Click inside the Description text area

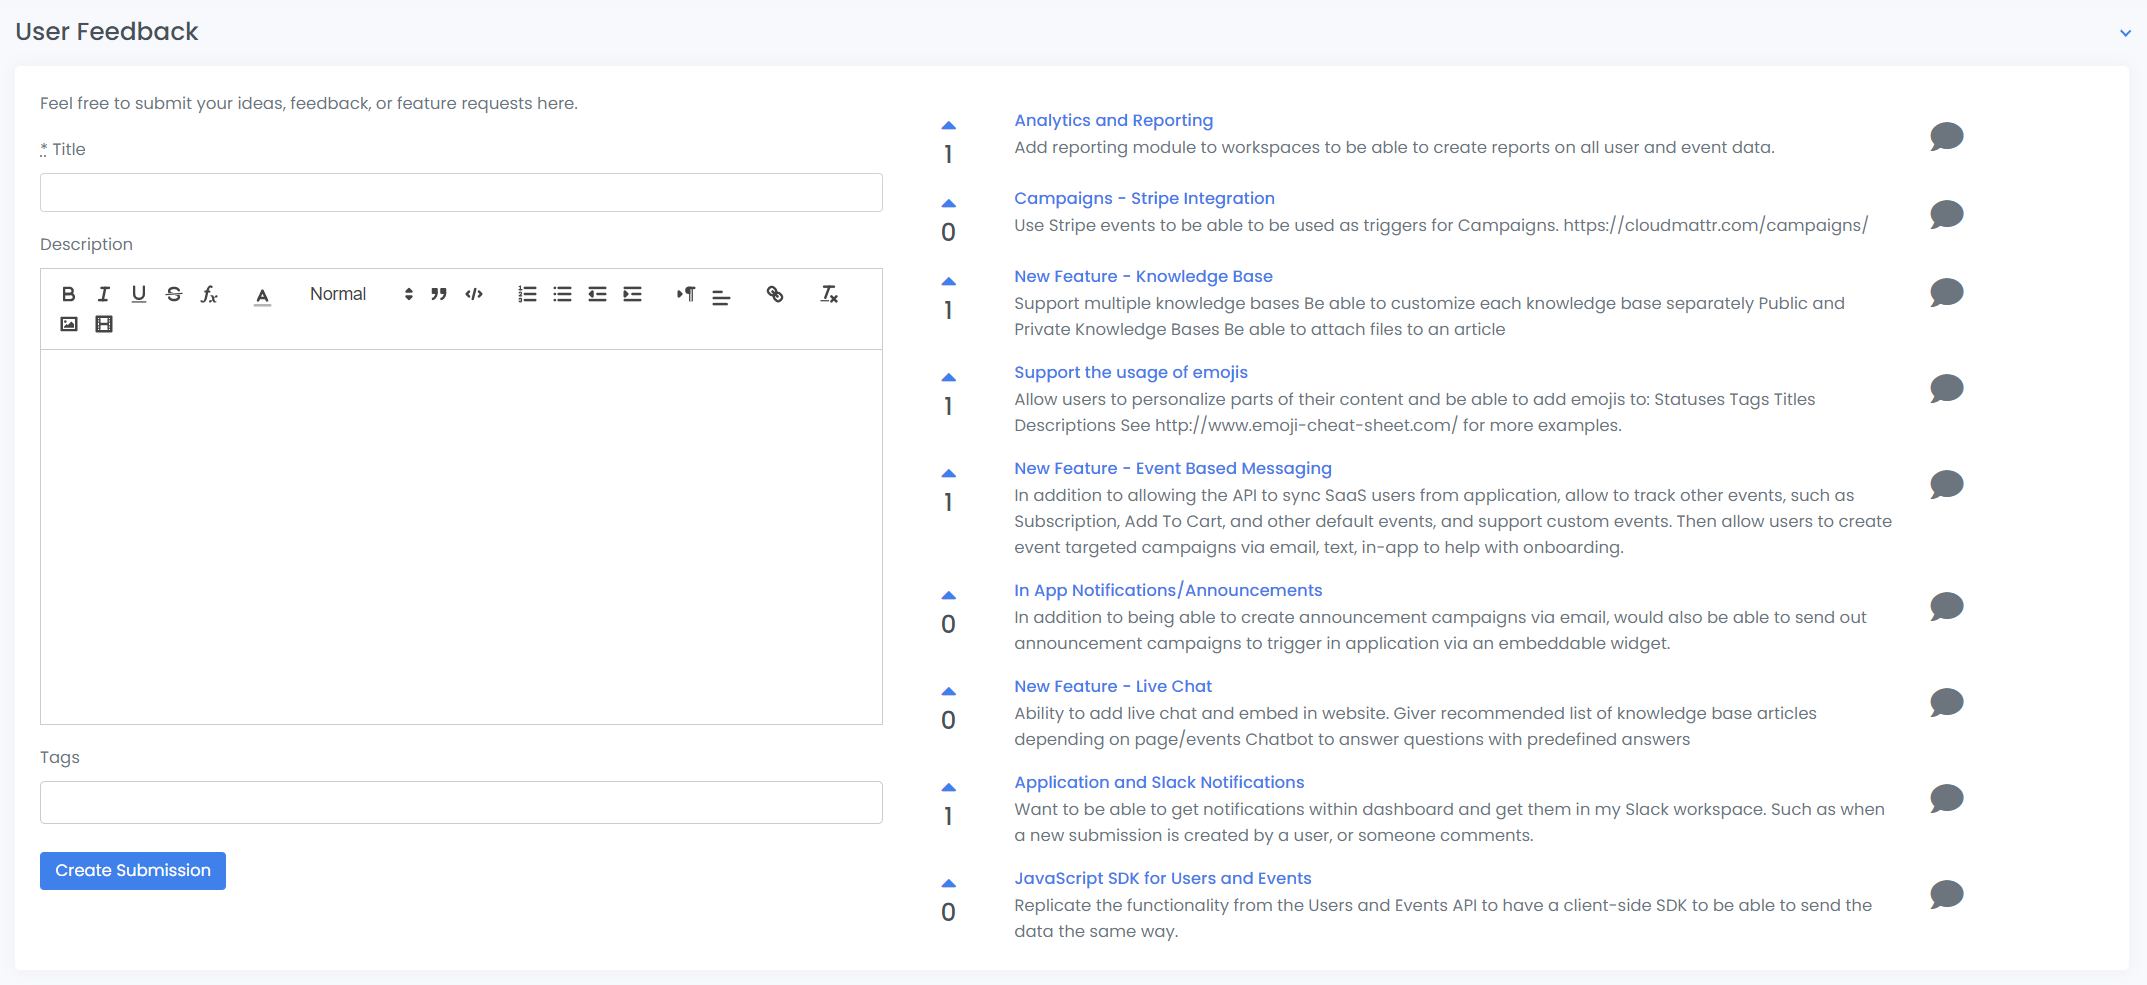click(x=461, y=536)
